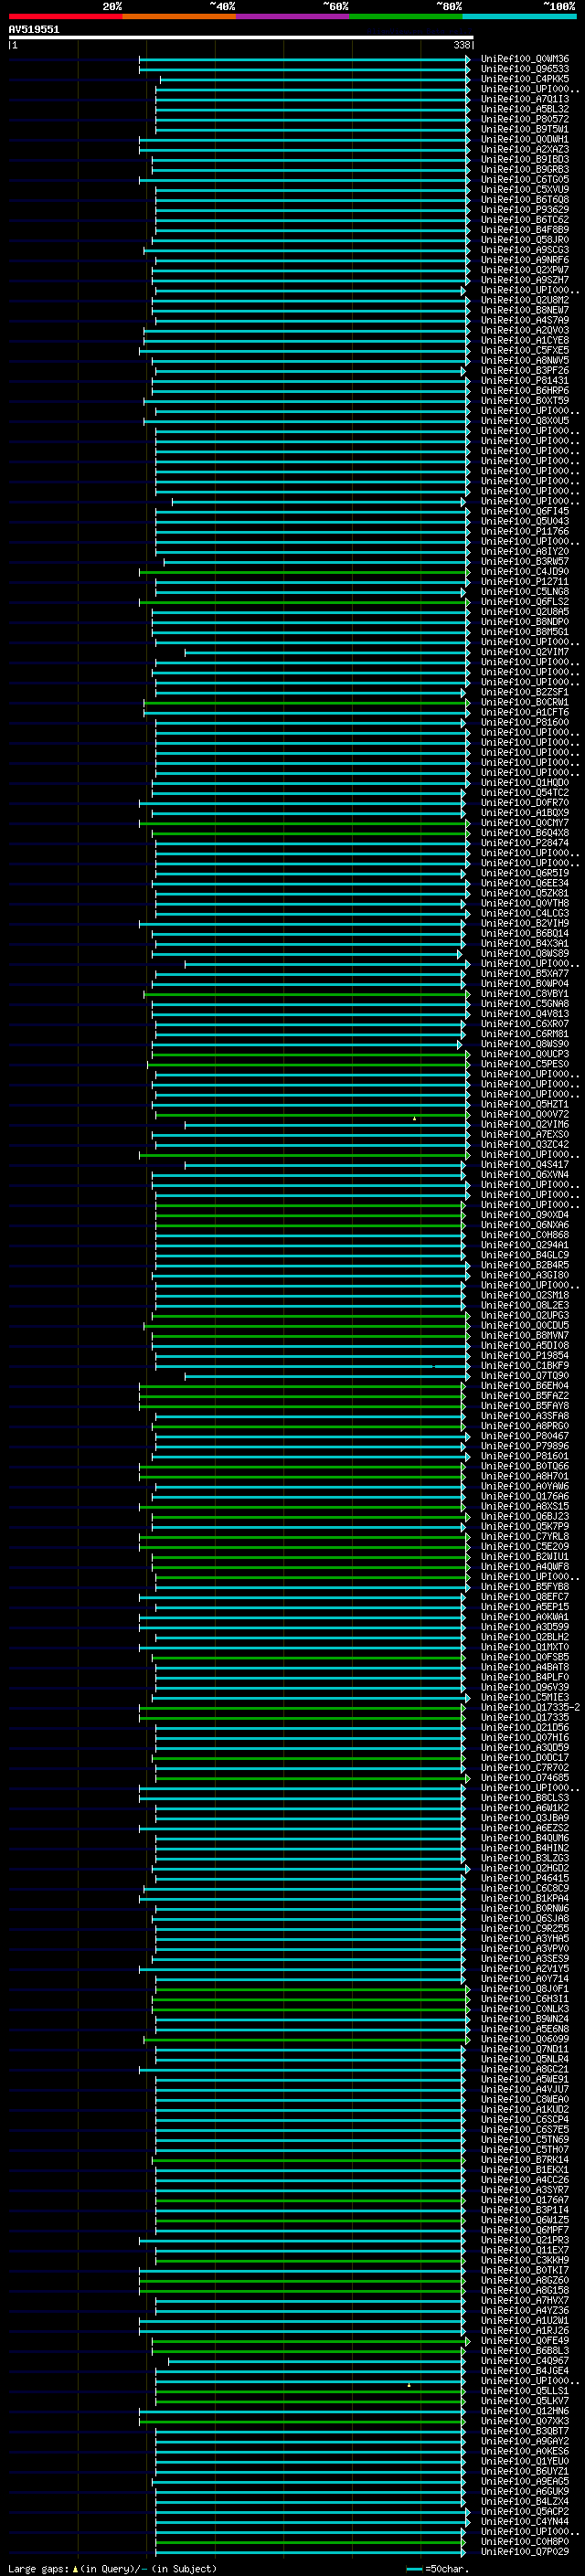Select hit UniRef100_B8NEW7
Image resolution: width=585 pixels, height=2576 pixels.
pos(524,310)
